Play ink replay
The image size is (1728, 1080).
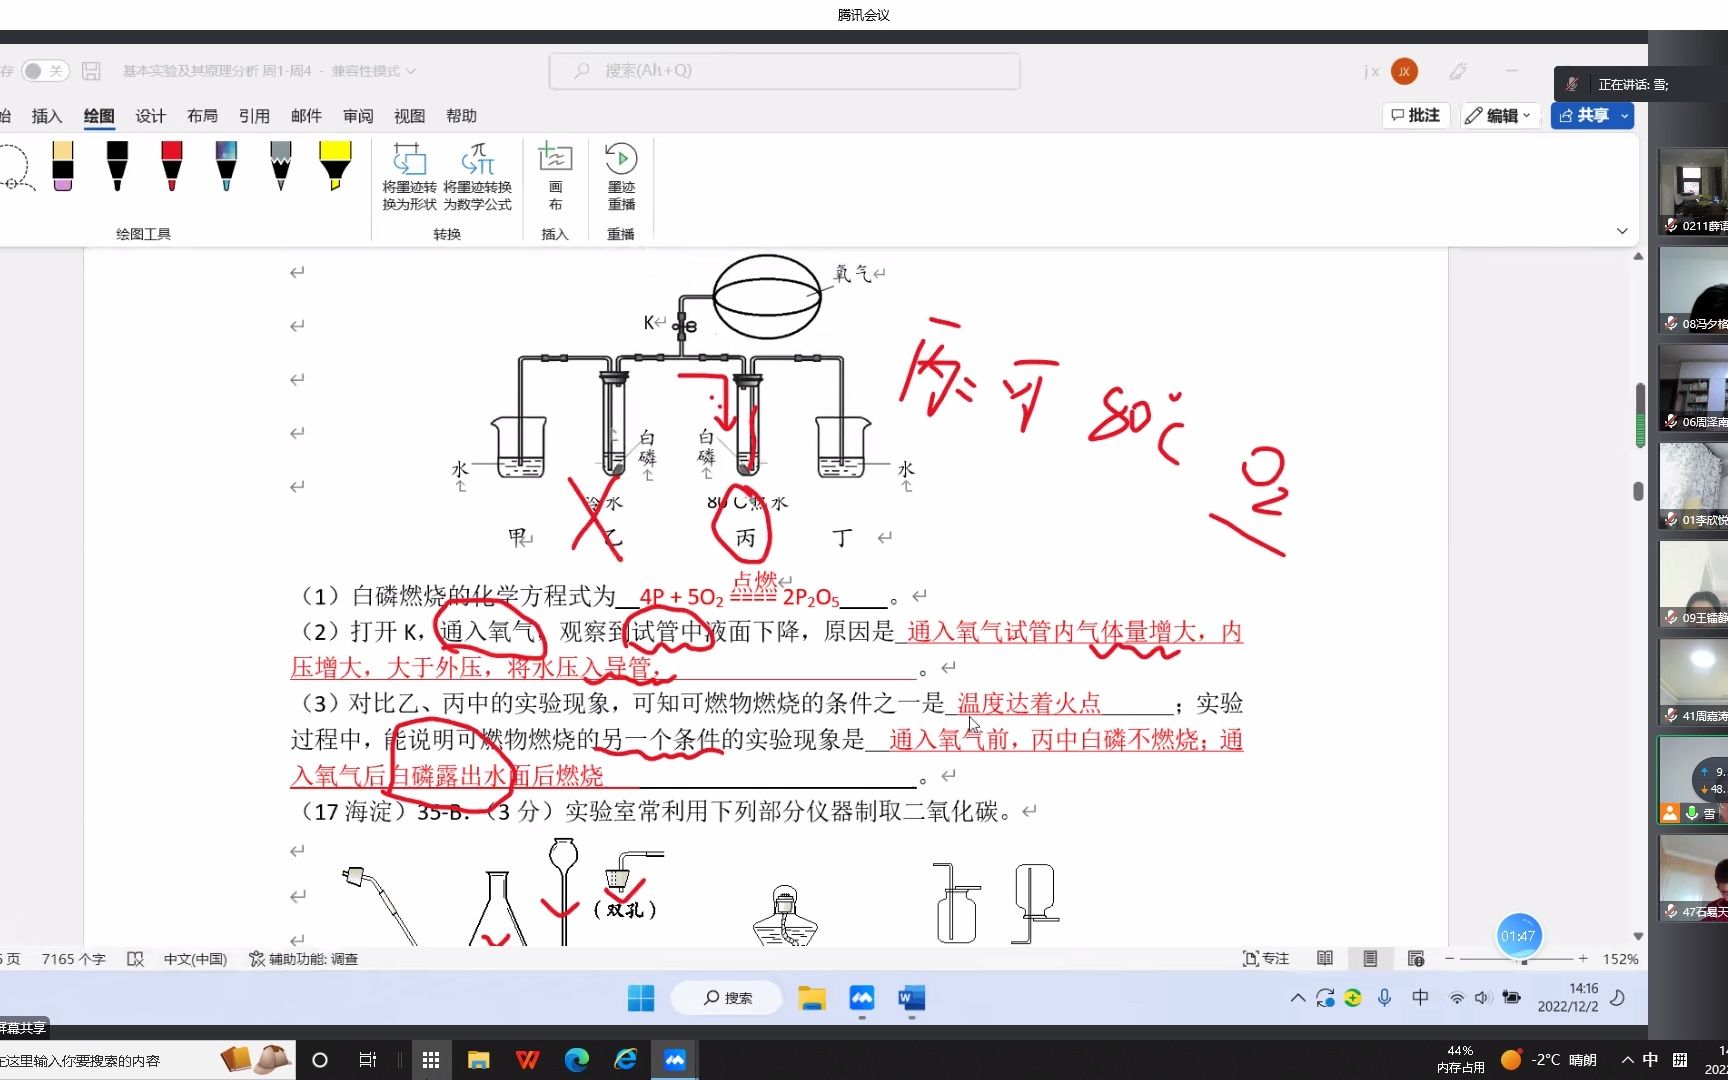click(x=621, y=177)
